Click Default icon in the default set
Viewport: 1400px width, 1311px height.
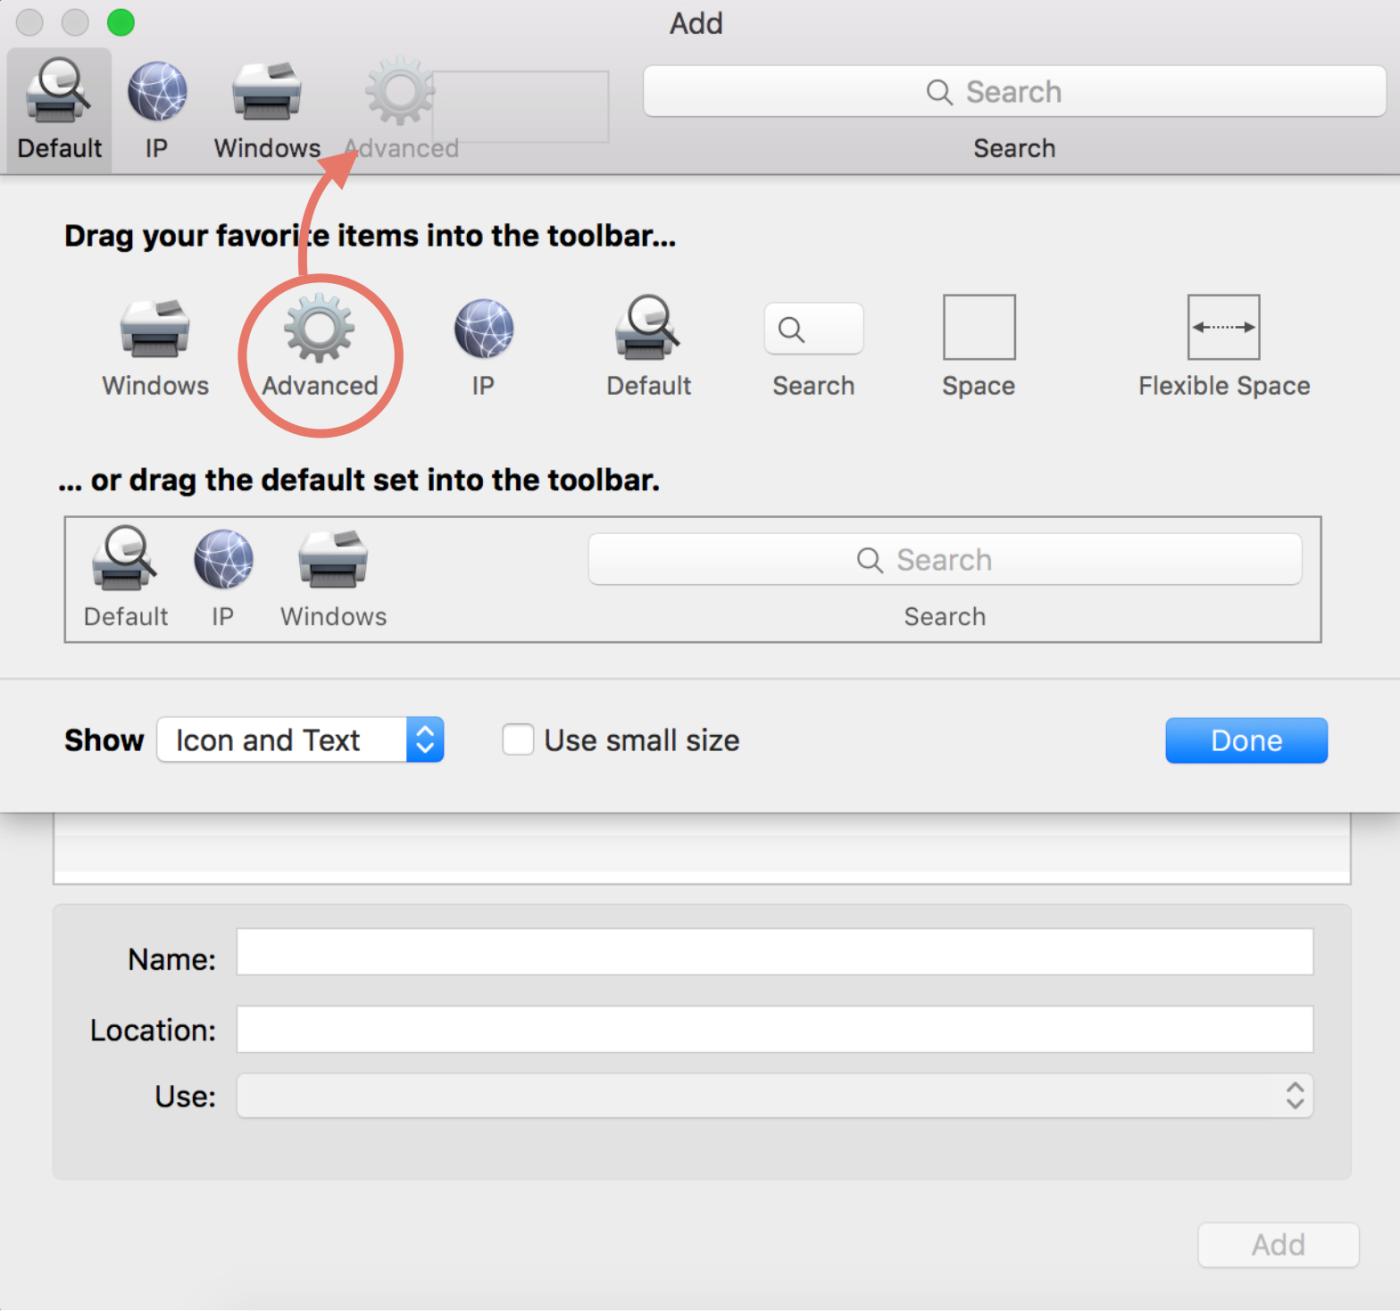coord(125,578)
